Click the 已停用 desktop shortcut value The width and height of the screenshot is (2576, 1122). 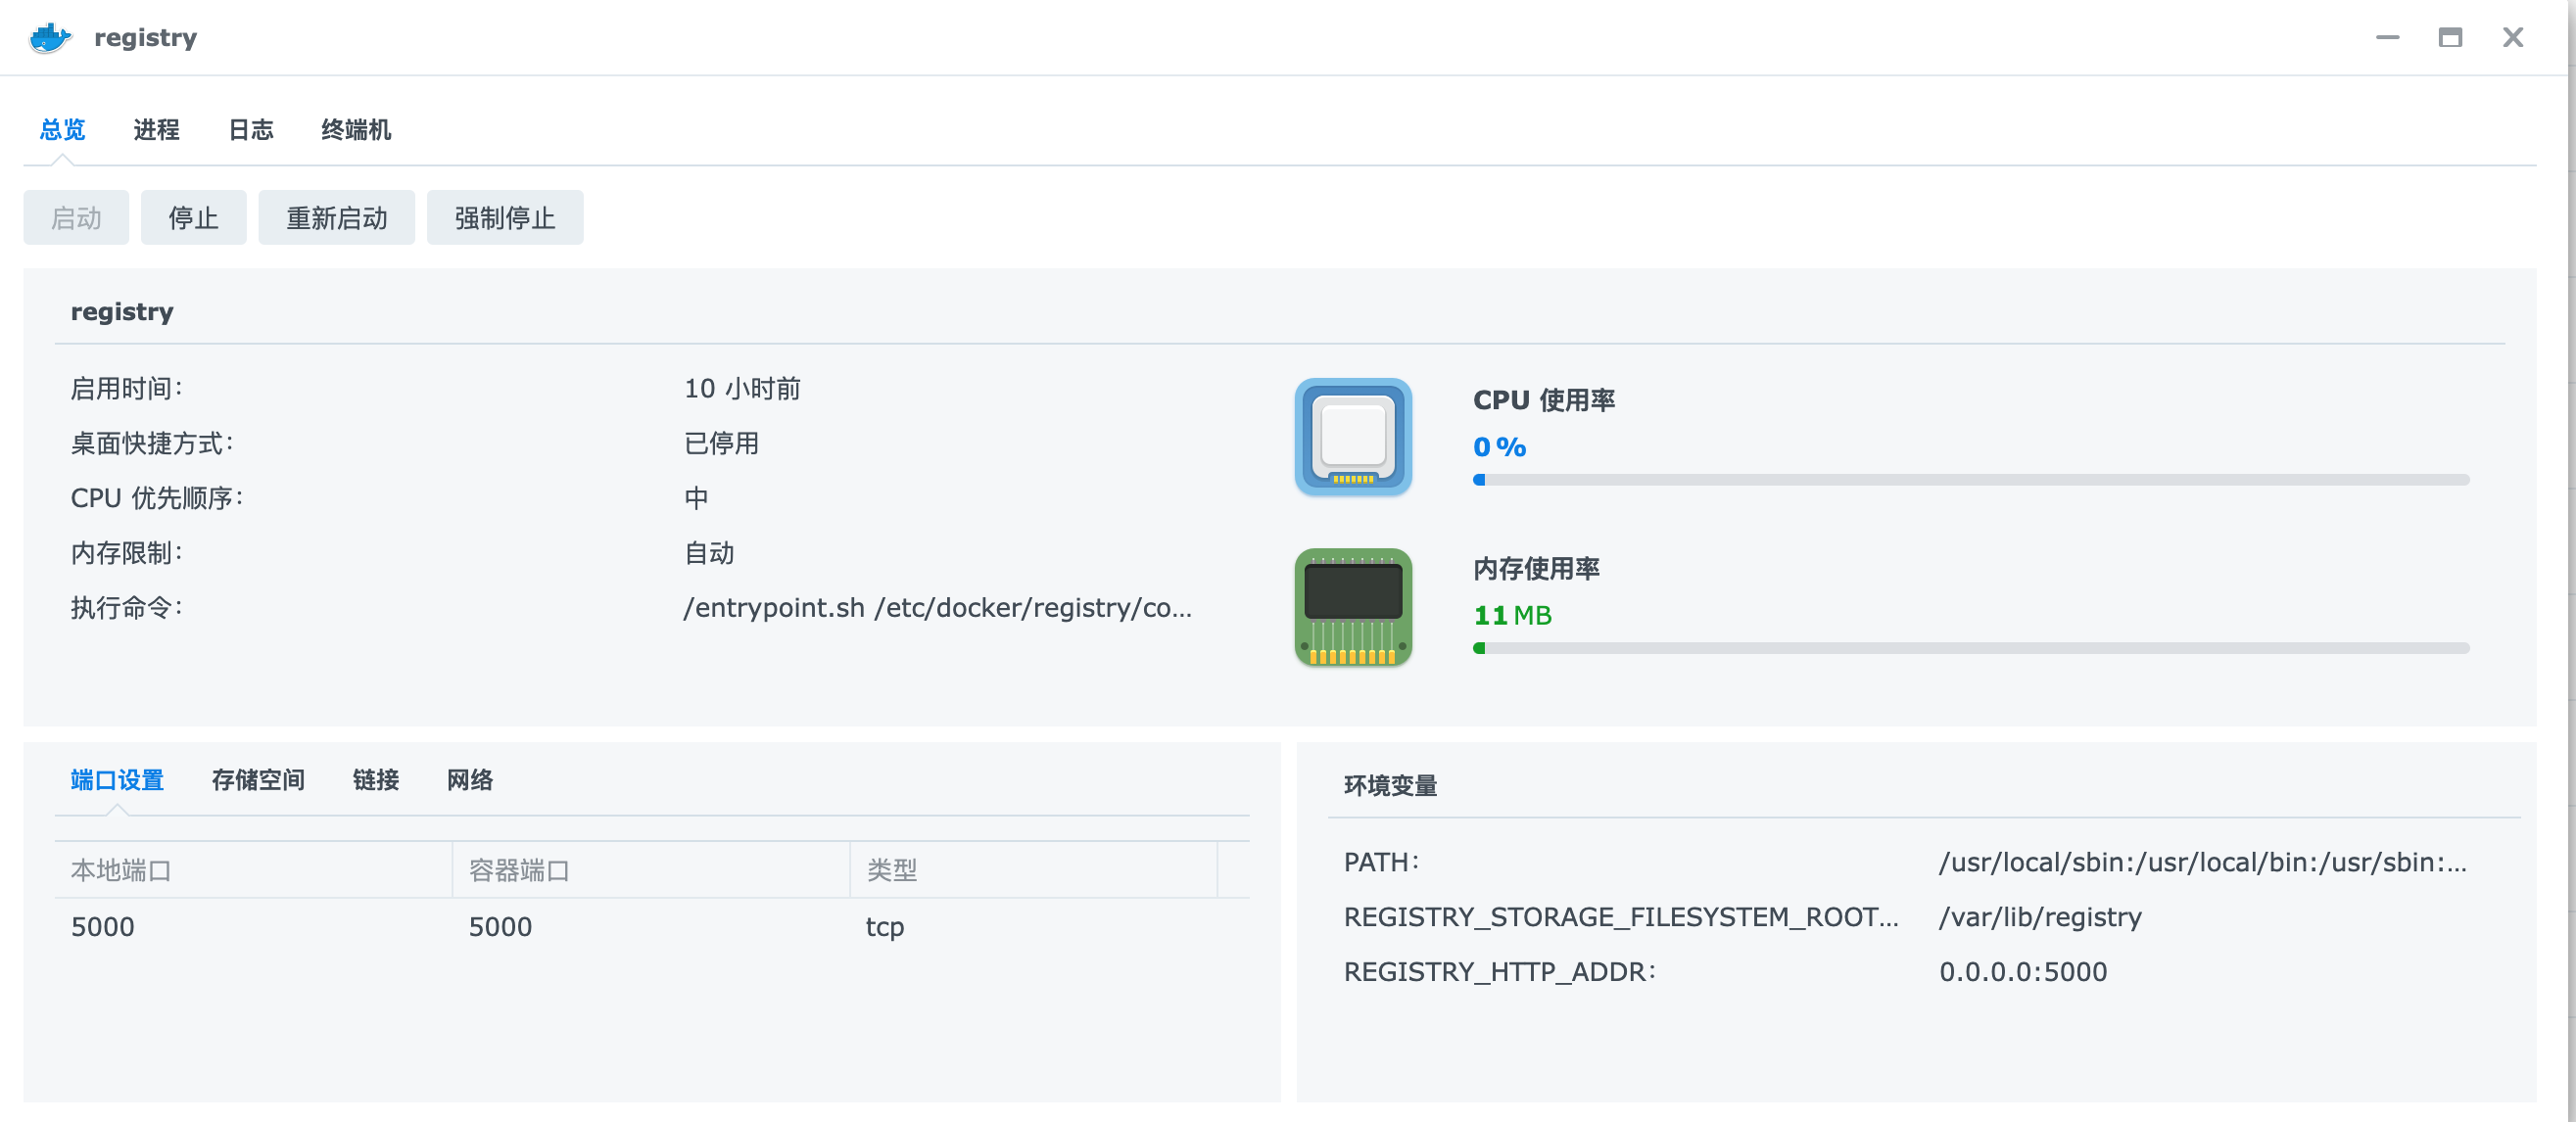point(721,443)
